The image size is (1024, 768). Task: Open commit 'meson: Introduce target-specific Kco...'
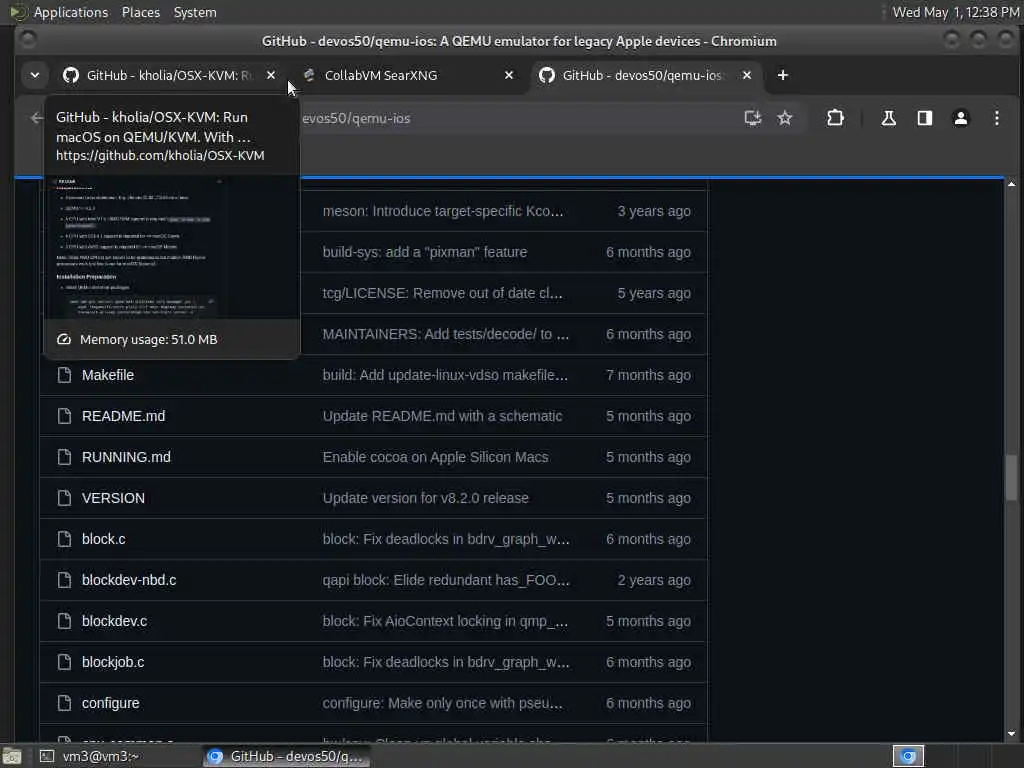click(x=443, y=211)
